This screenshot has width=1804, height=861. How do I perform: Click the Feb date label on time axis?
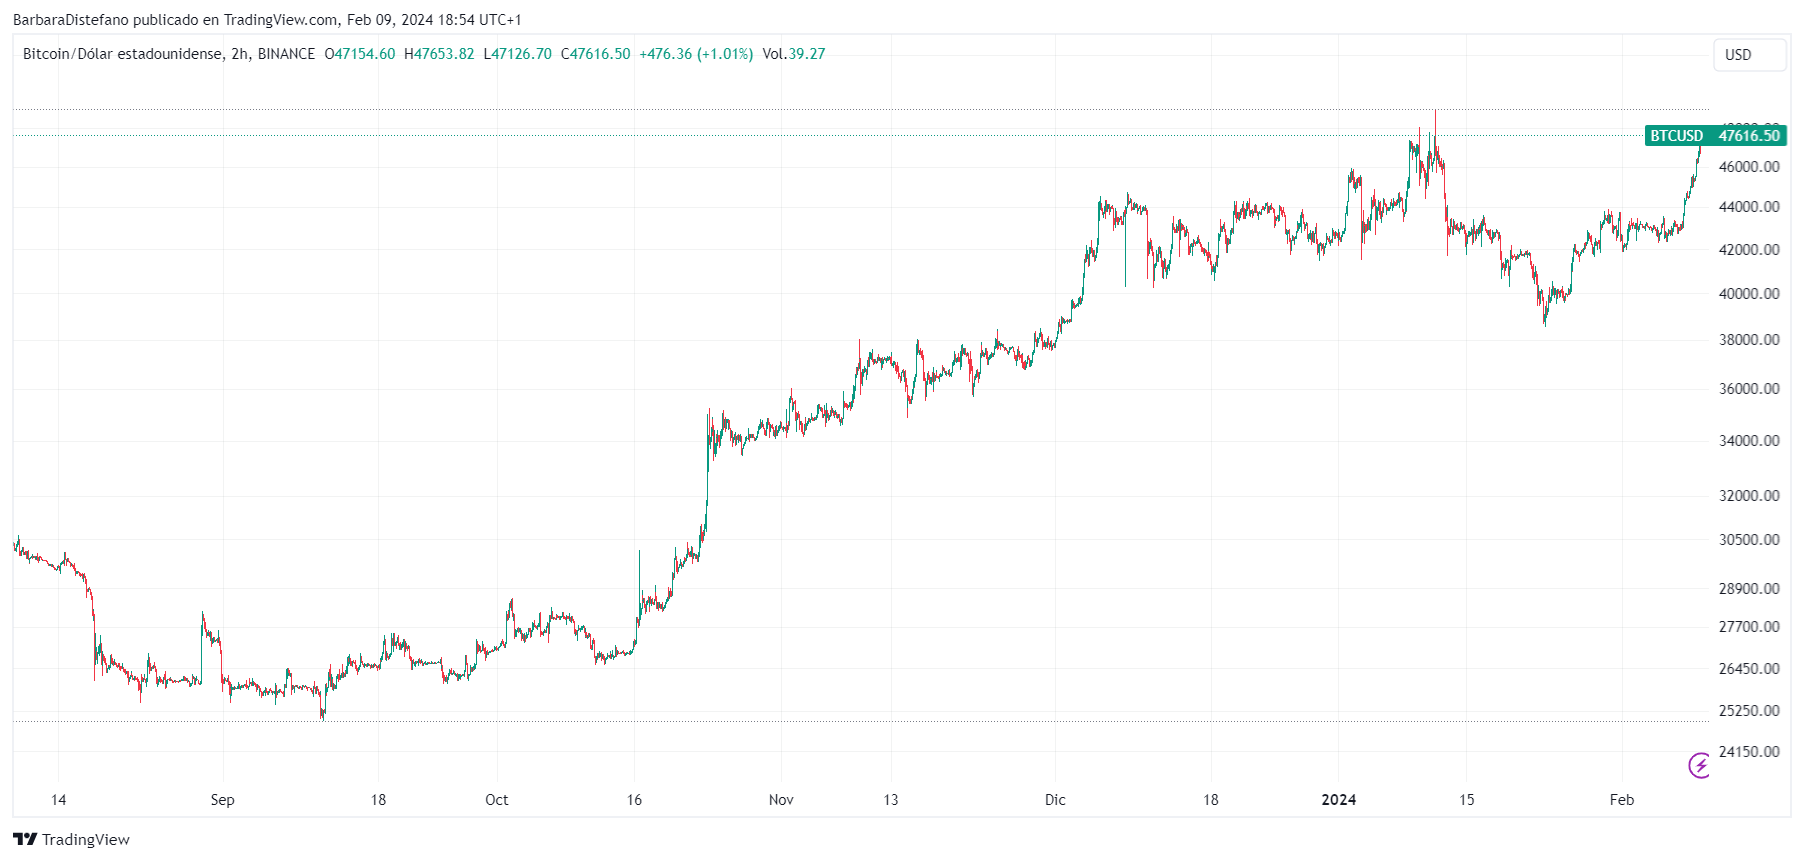[1621, 800]
